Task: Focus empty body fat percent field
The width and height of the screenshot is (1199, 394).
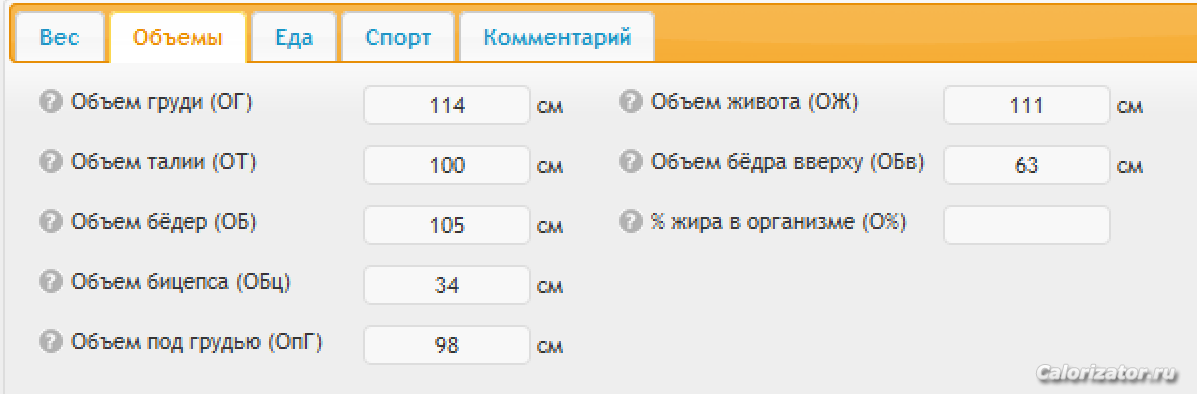Action: point(1027,225)
